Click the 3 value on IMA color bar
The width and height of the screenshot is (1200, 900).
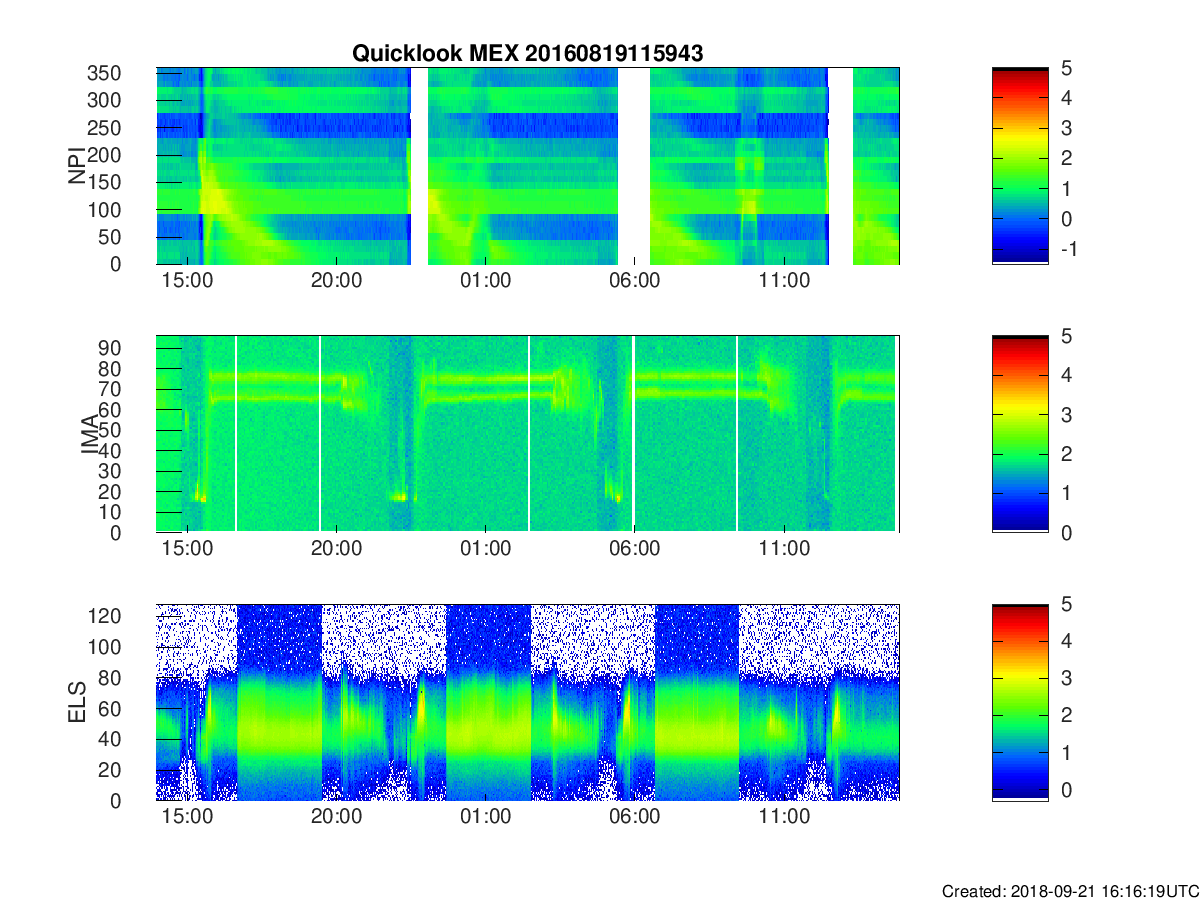(x=1066, y=414)
